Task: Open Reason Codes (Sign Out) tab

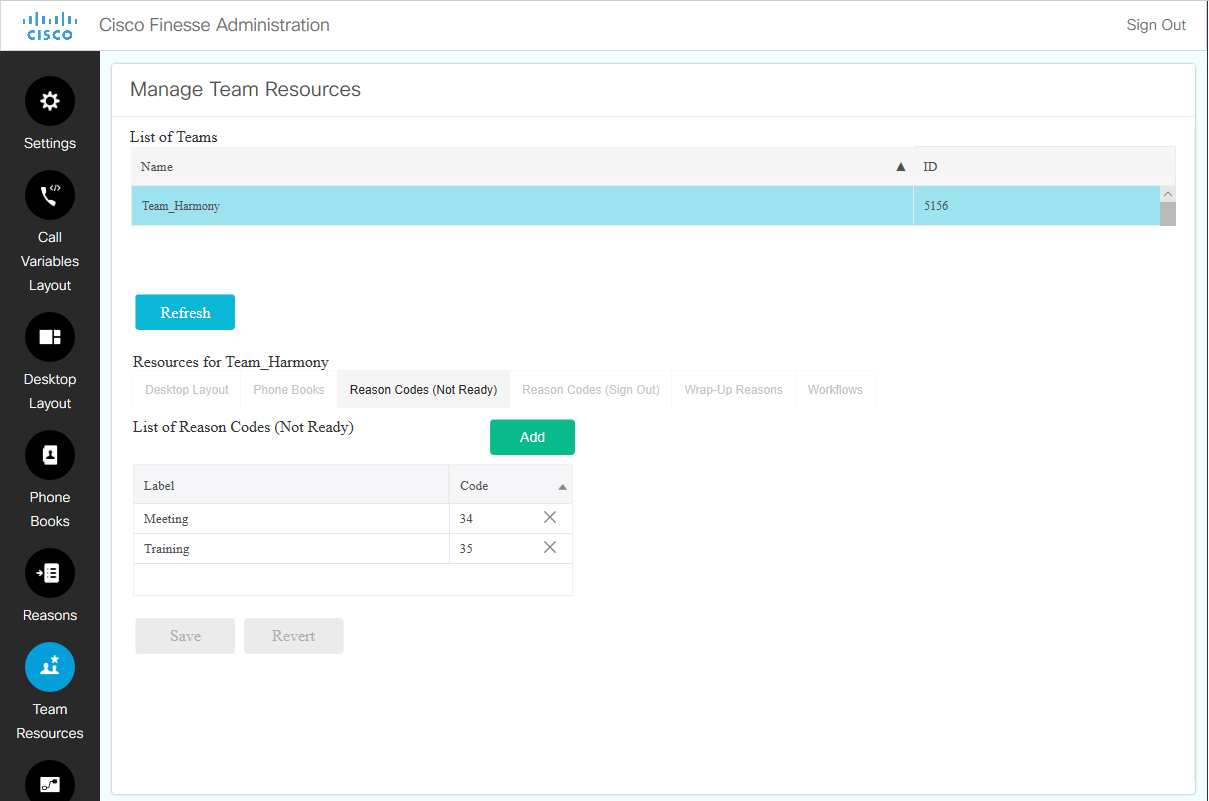Action: 591,390
